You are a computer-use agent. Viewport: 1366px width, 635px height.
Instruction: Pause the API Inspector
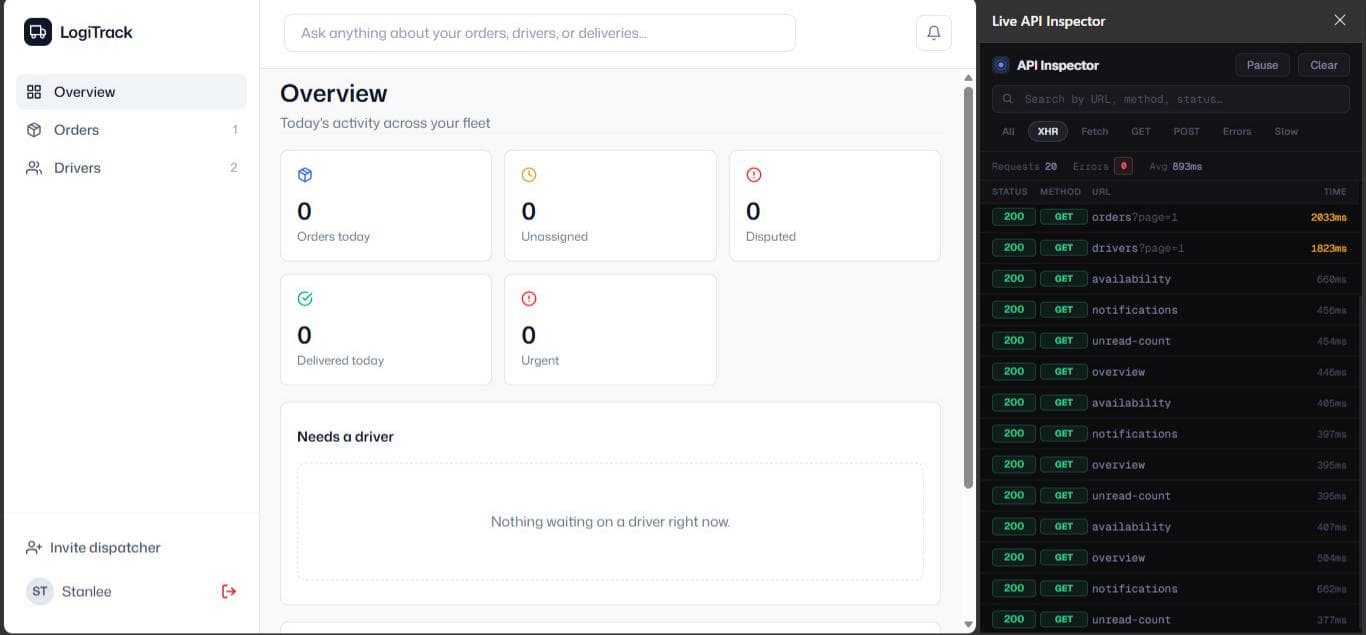click(x=1262, y=65)
